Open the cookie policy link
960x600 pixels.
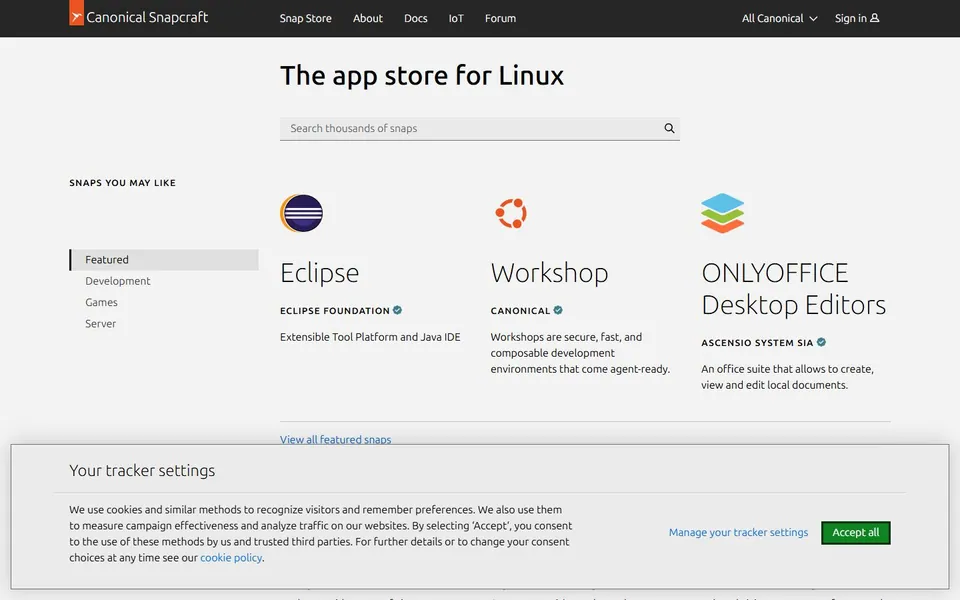(231, 558)
